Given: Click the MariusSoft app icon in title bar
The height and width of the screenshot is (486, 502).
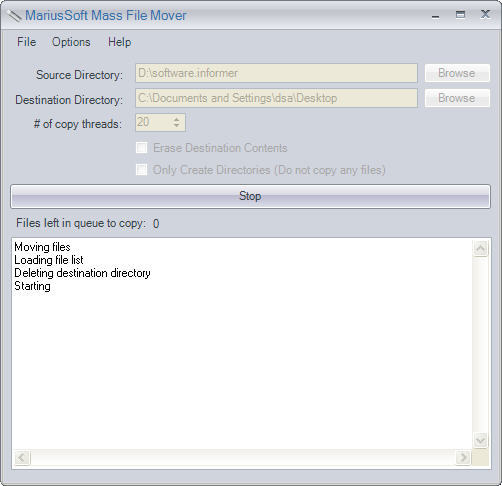Looking at the screenshot, I should click(x=14, y=16).
